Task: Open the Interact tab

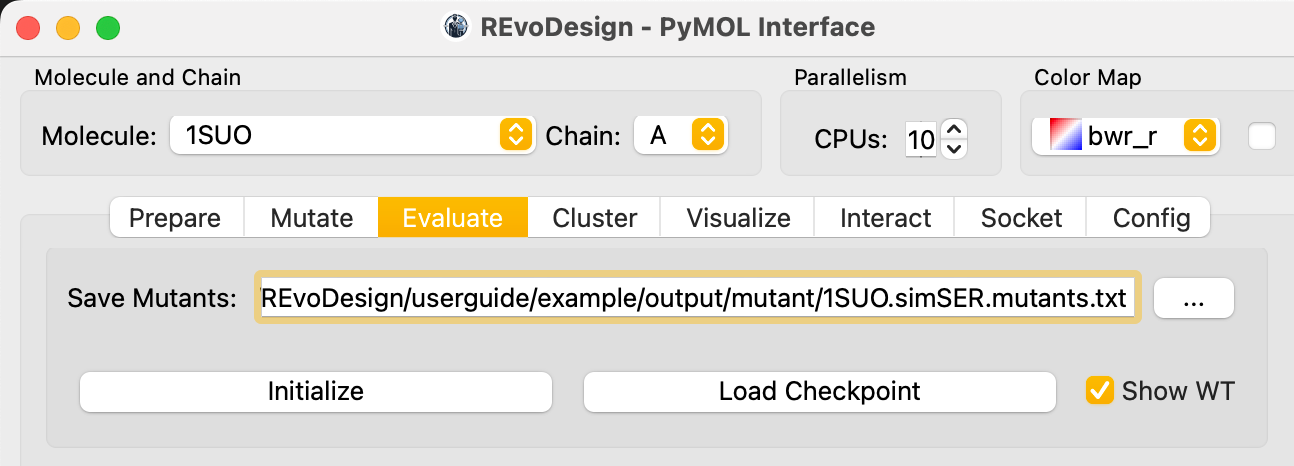Action: pyautogui.click(x=885, y=218)
